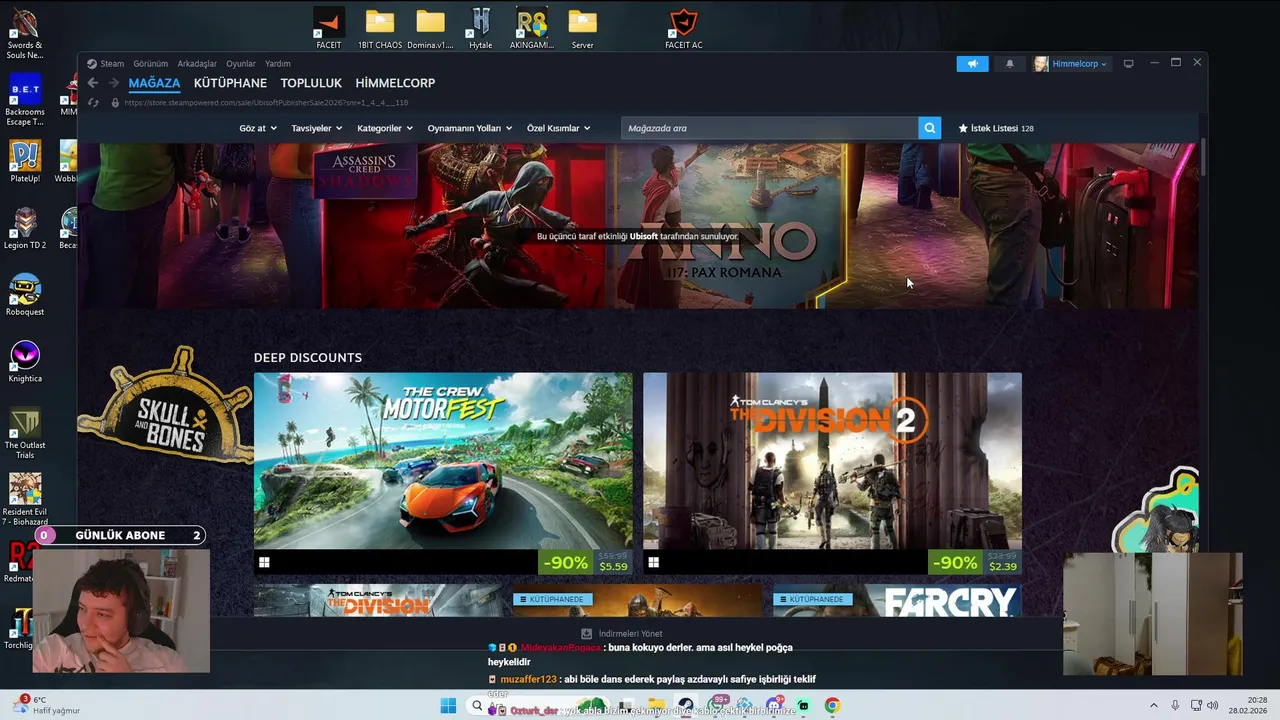Expand the Özel Kısımlar dropdown
The image size is (1280, 720).
point(559,128)
